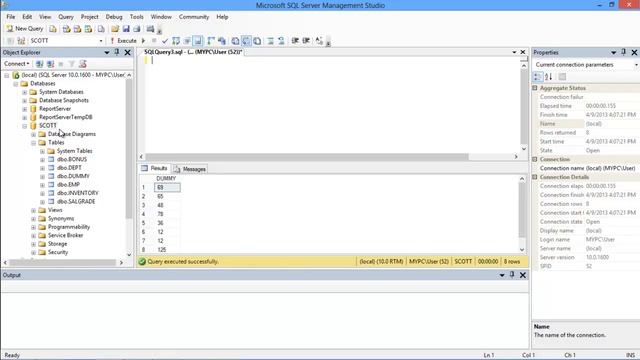
Task: Click the Parse checkmark icon
Action: pyautogui.click(x=165, y=41)
